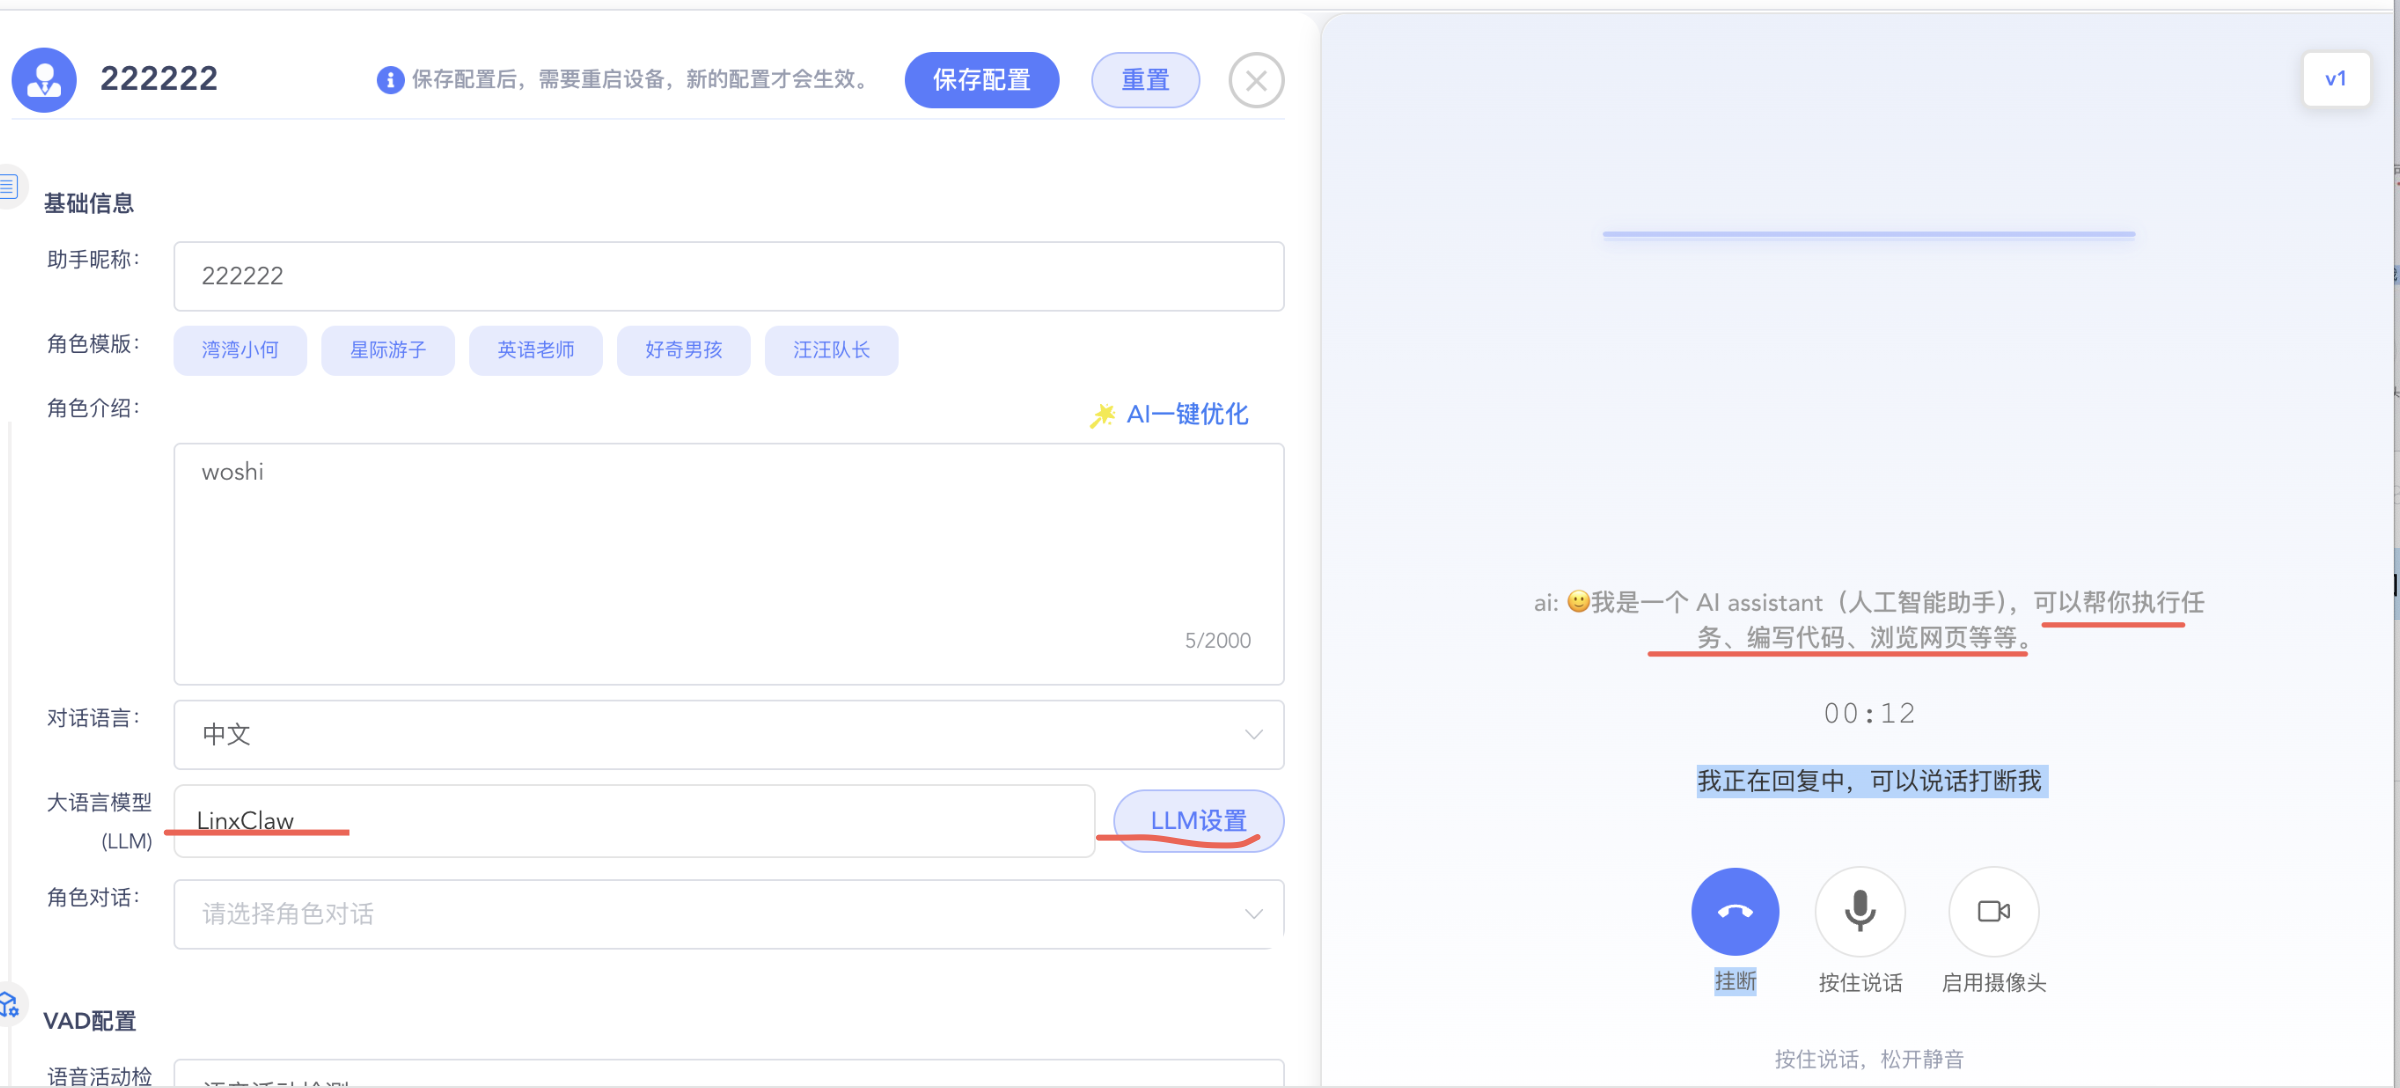Open the v1 version selector
The image size is (2400, 1088).
pos(2336,78)
